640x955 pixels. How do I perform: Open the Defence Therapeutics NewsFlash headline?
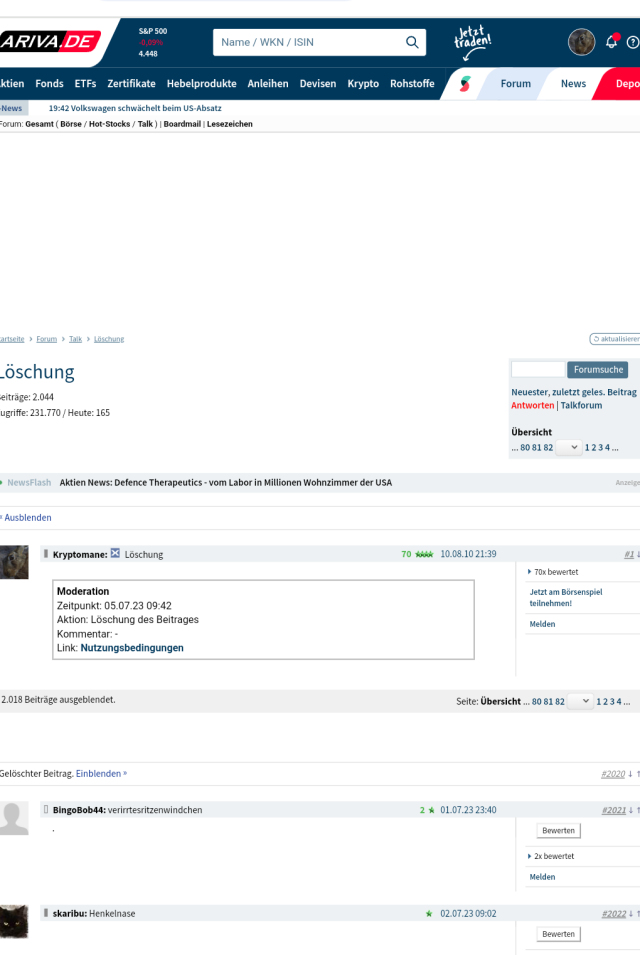coord(226,482)
